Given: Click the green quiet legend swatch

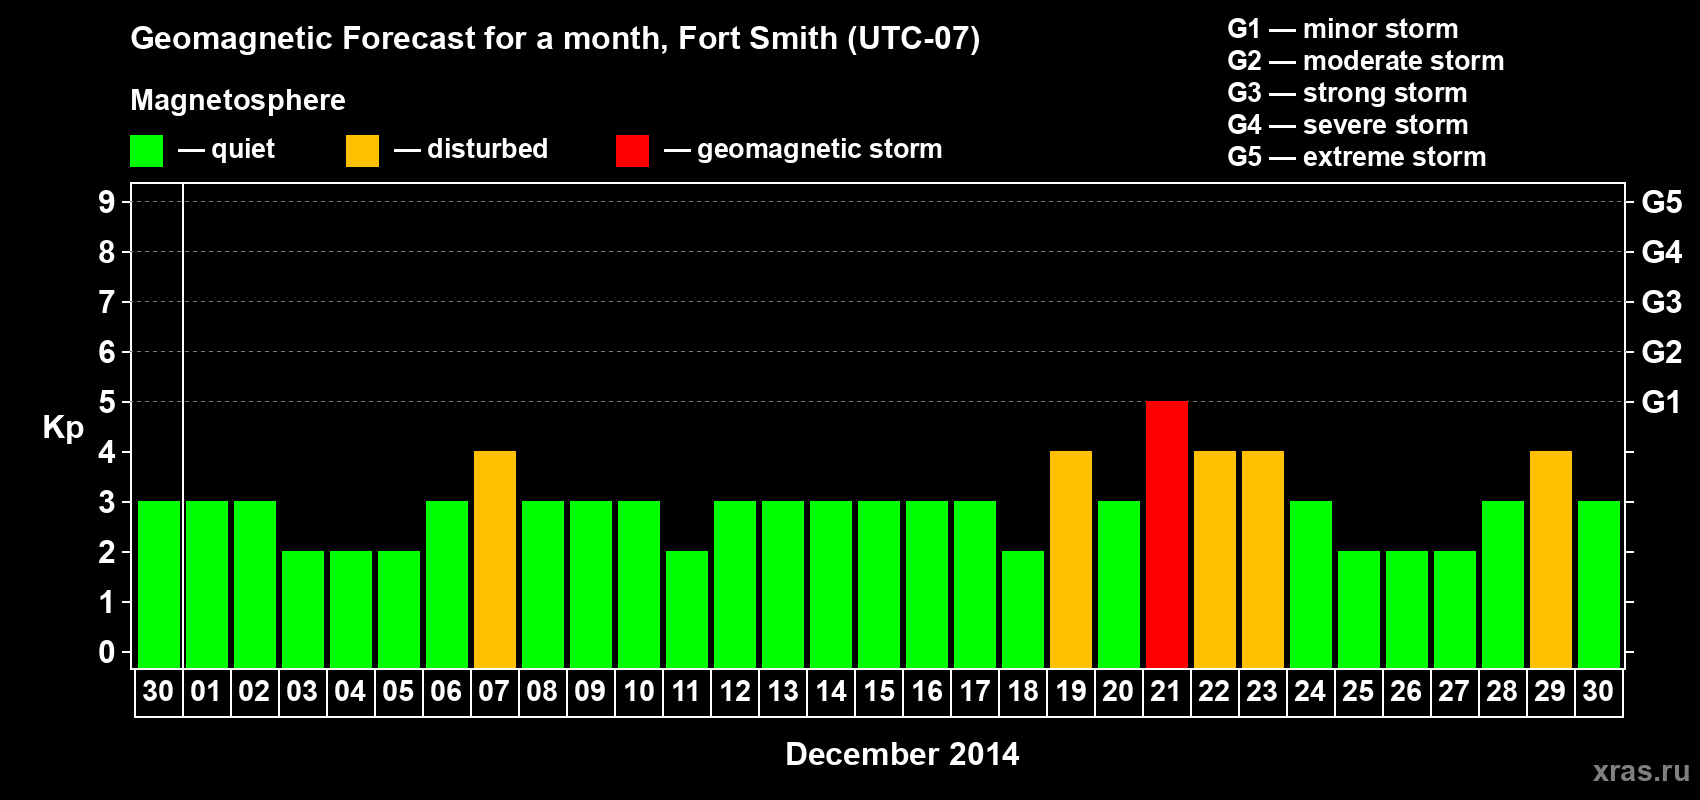Looking at the screenshot, I should (x=146, y=151).
